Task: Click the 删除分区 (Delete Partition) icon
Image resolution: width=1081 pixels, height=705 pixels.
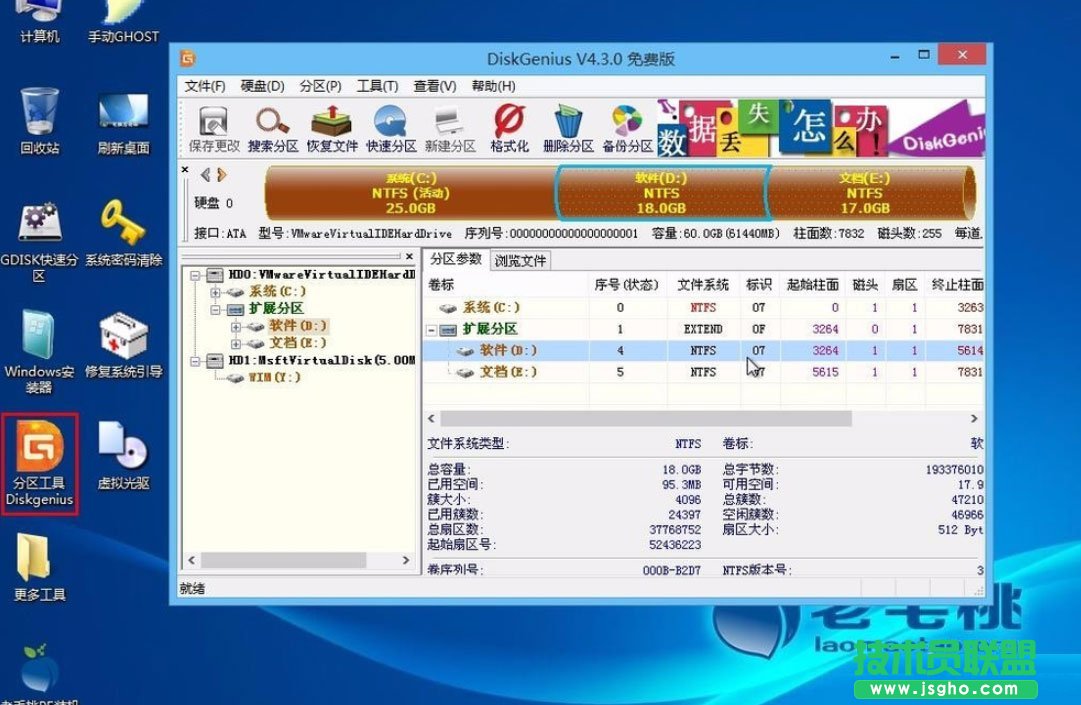Action: pyautogui.click(x=568, y=124)
